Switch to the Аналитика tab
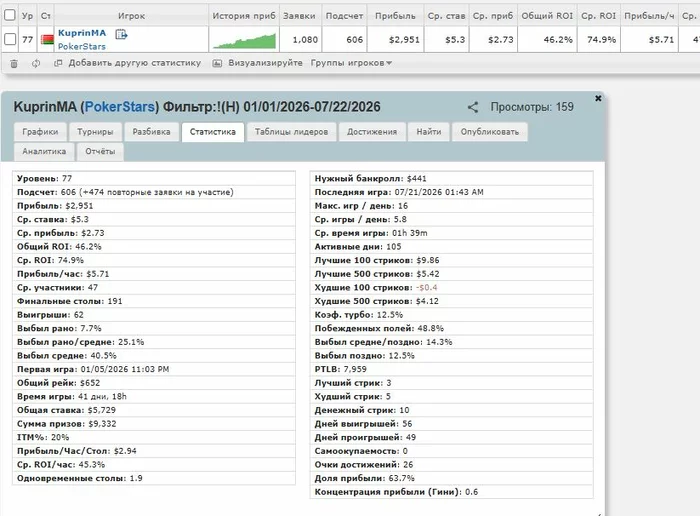The image size is (700, 516). click(44, 152)
